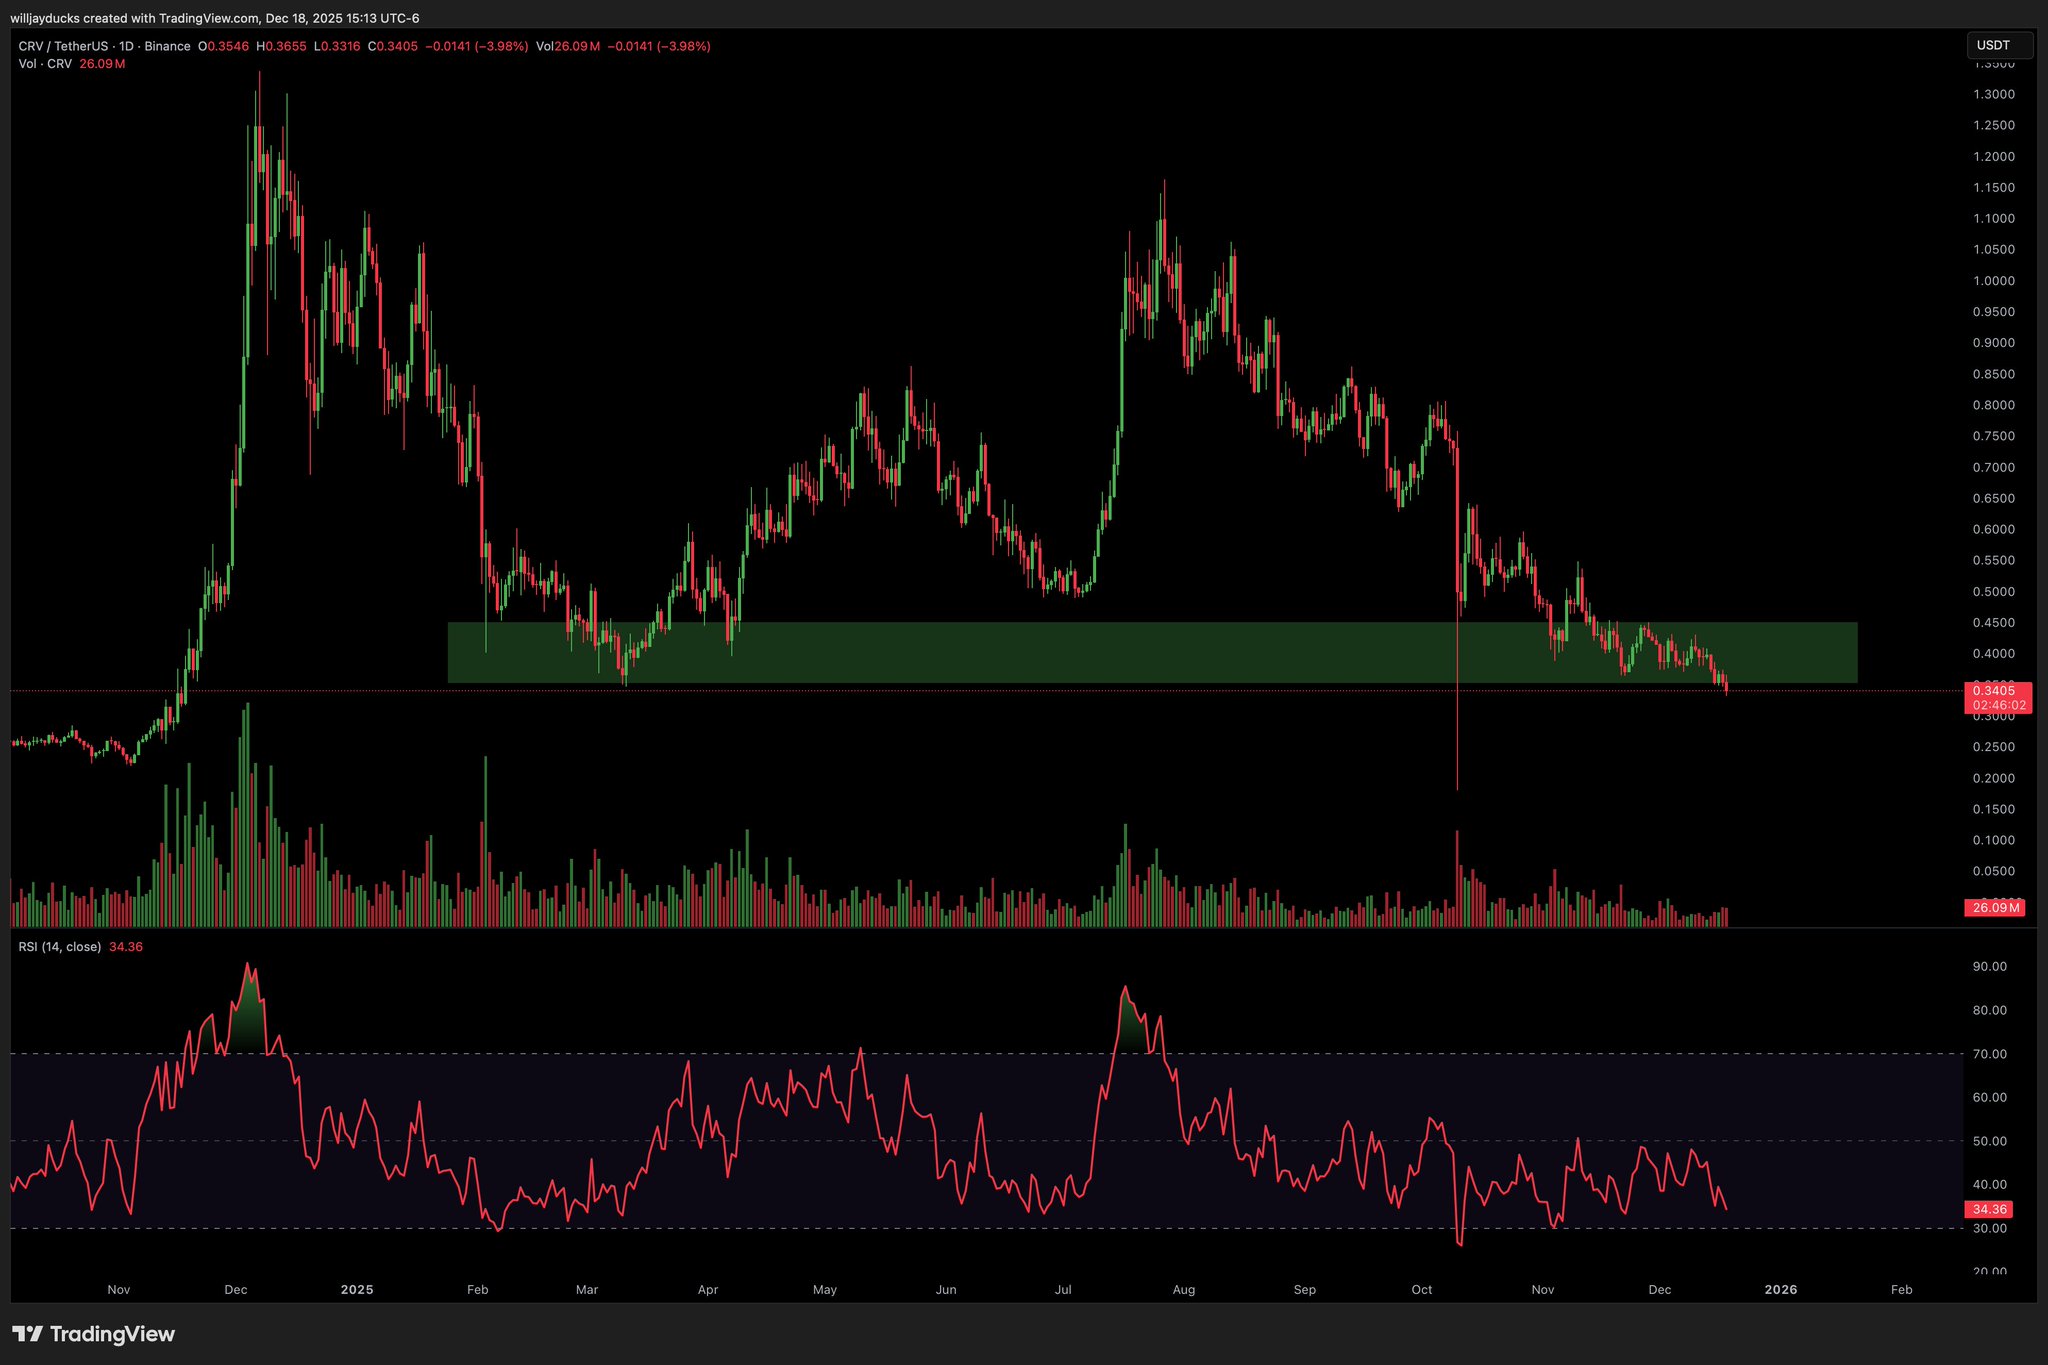Click the red 34.36 RSI axis label

pyautogui.click(x=1990, y=1209)
